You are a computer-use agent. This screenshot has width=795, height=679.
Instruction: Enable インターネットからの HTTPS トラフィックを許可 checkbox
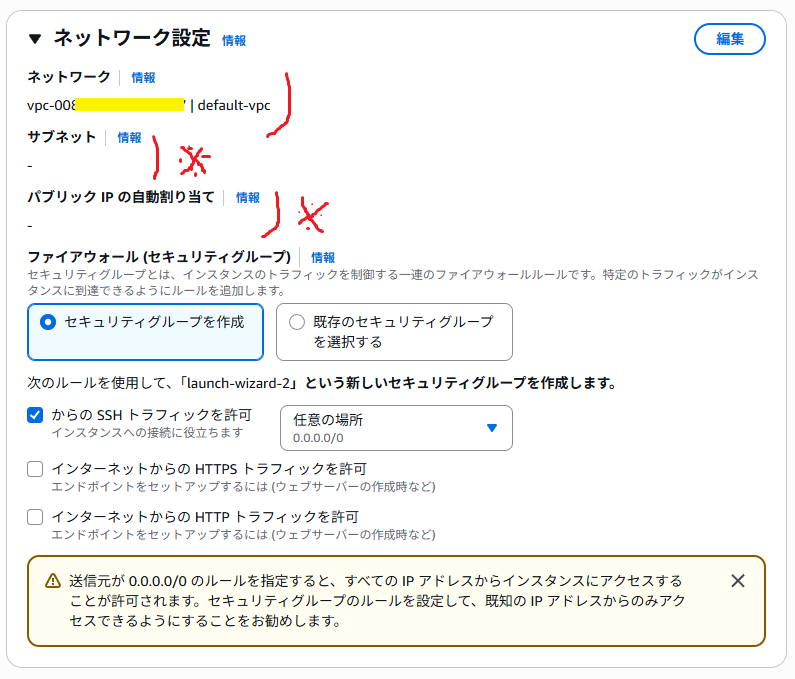35,469
